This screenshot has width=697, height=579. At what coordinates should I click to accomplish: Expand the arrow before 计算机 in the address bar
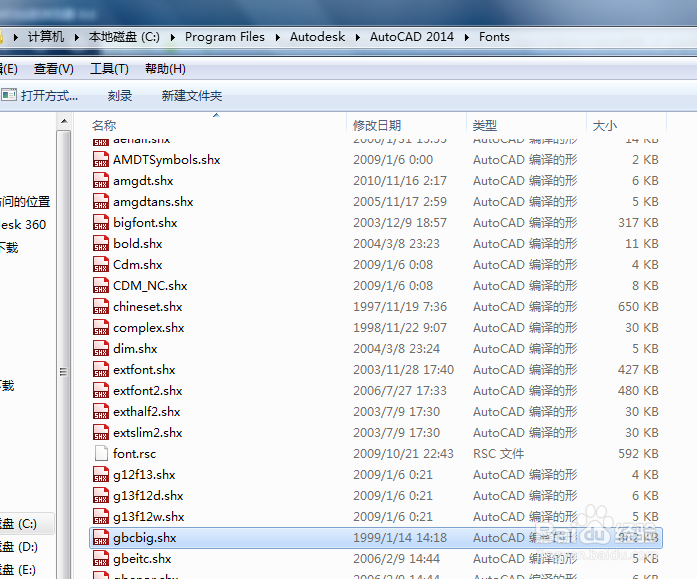tap(16, 37)
